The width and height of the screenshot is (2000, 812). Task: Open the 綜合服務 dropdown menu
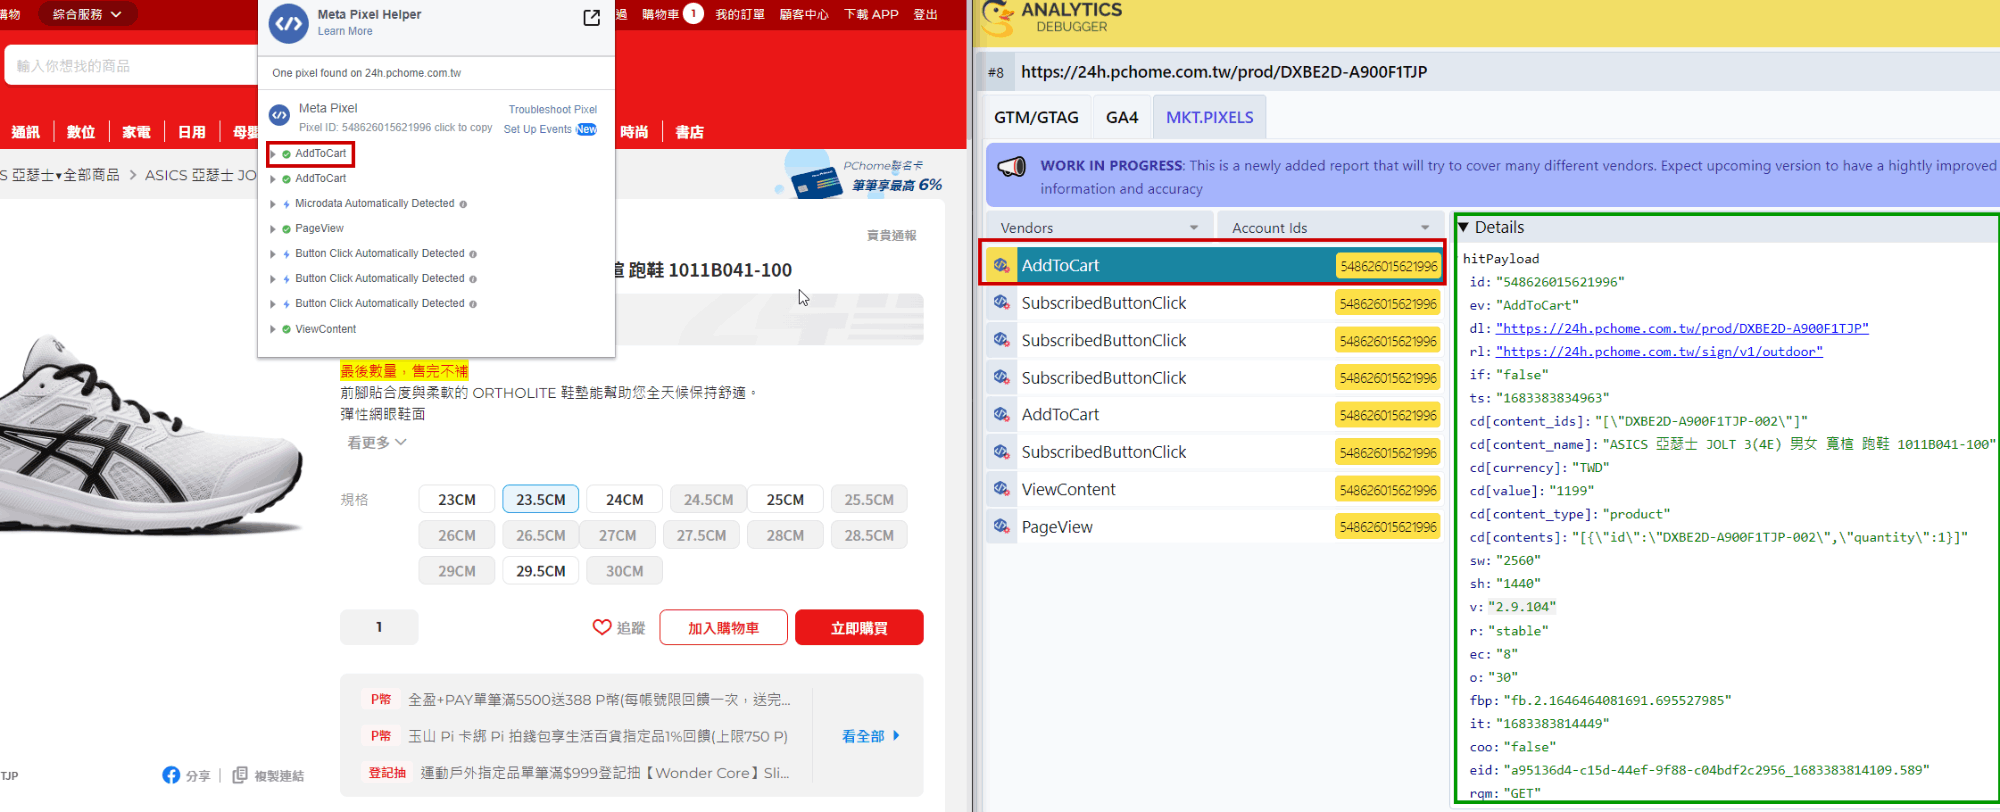click(x=87, y=14)
